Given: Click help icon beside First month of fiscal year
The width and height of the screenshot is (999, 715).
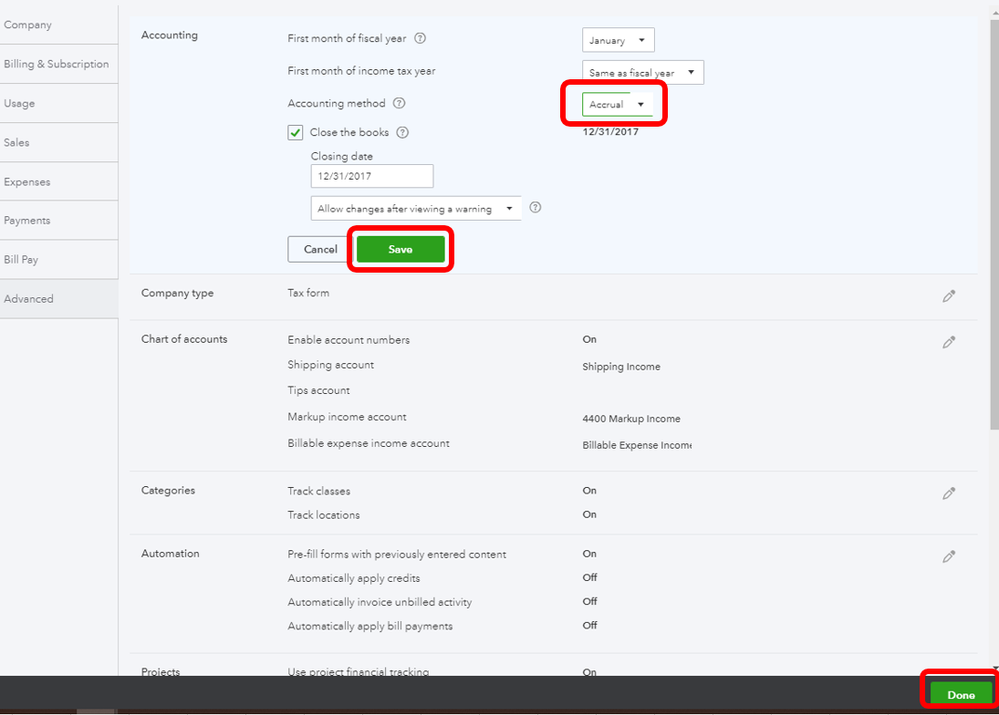Looking at the screenshot, I should [420, 38].
